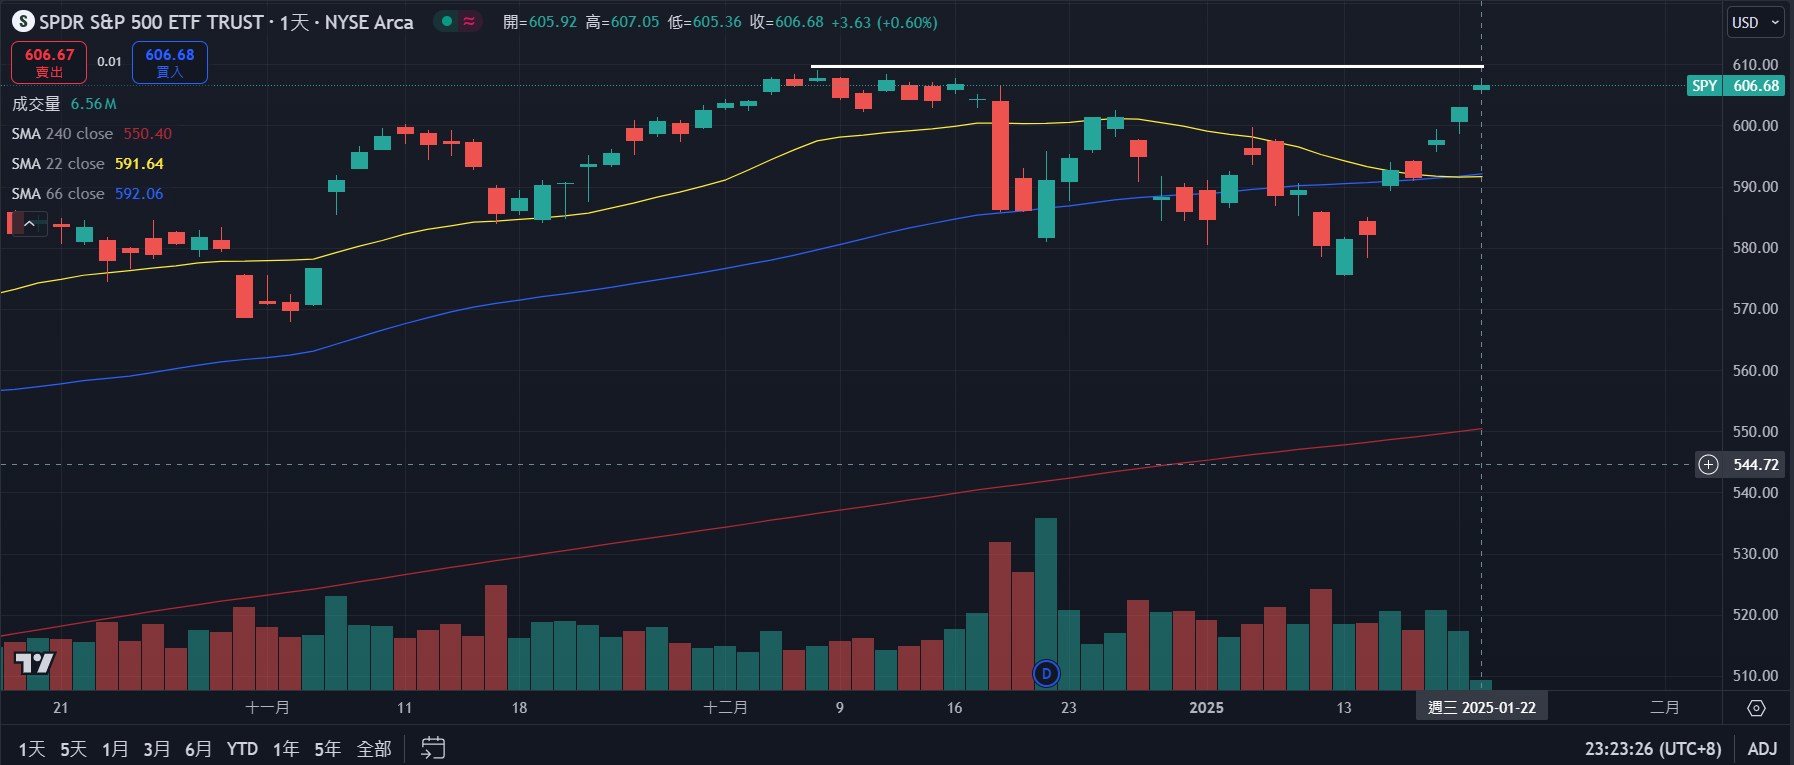
Task: Click the SPDR symbol logo icon
Action: click(x=22, y=22)
